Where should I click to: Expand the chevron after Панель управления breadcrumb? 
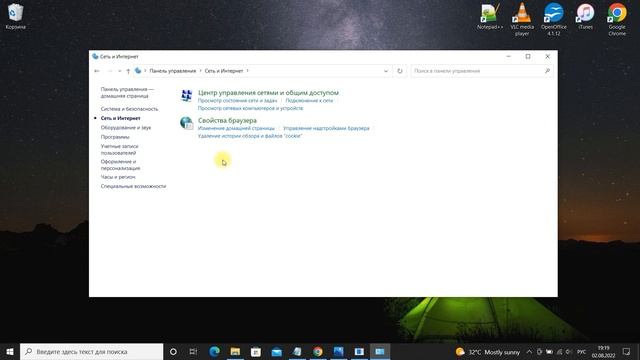(x=200, y=71)
